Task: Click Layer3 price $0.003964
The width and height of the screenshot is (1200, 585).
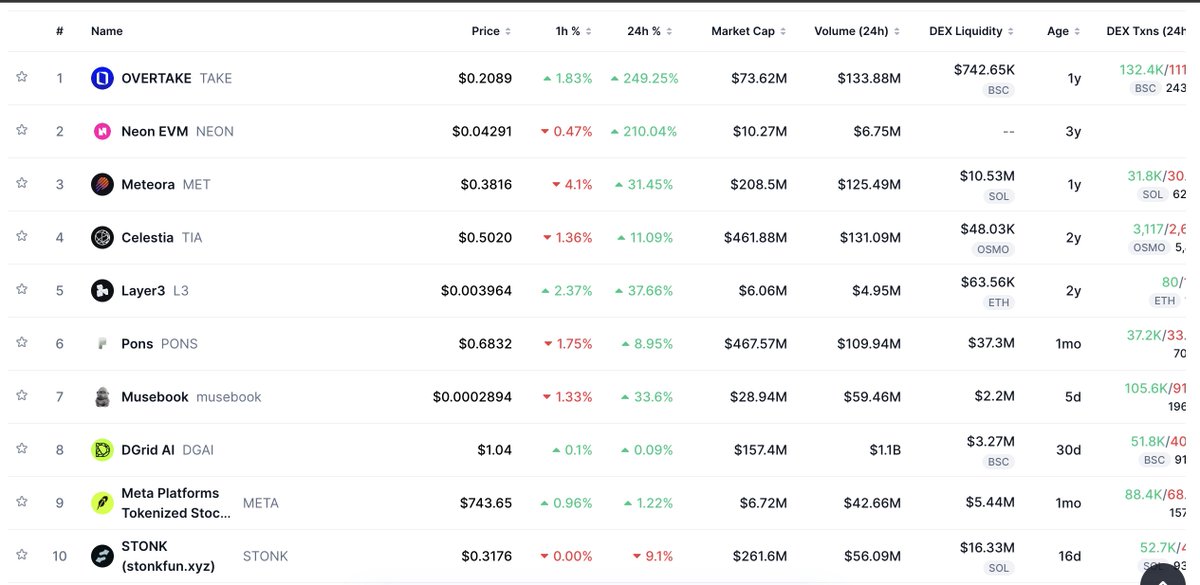Action: click(476, 290)
